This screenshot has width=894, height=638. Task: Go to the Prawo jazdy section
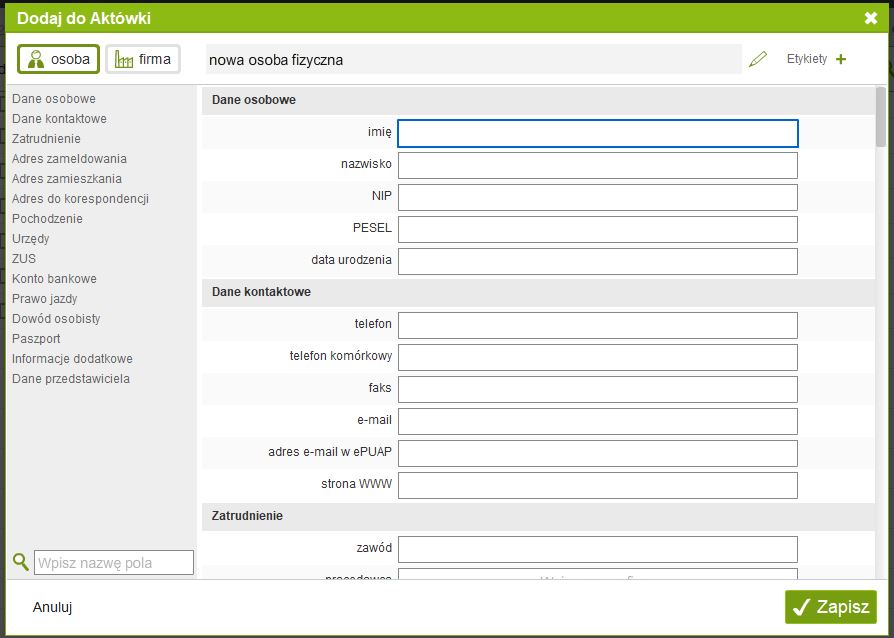(x=44, y=299)
